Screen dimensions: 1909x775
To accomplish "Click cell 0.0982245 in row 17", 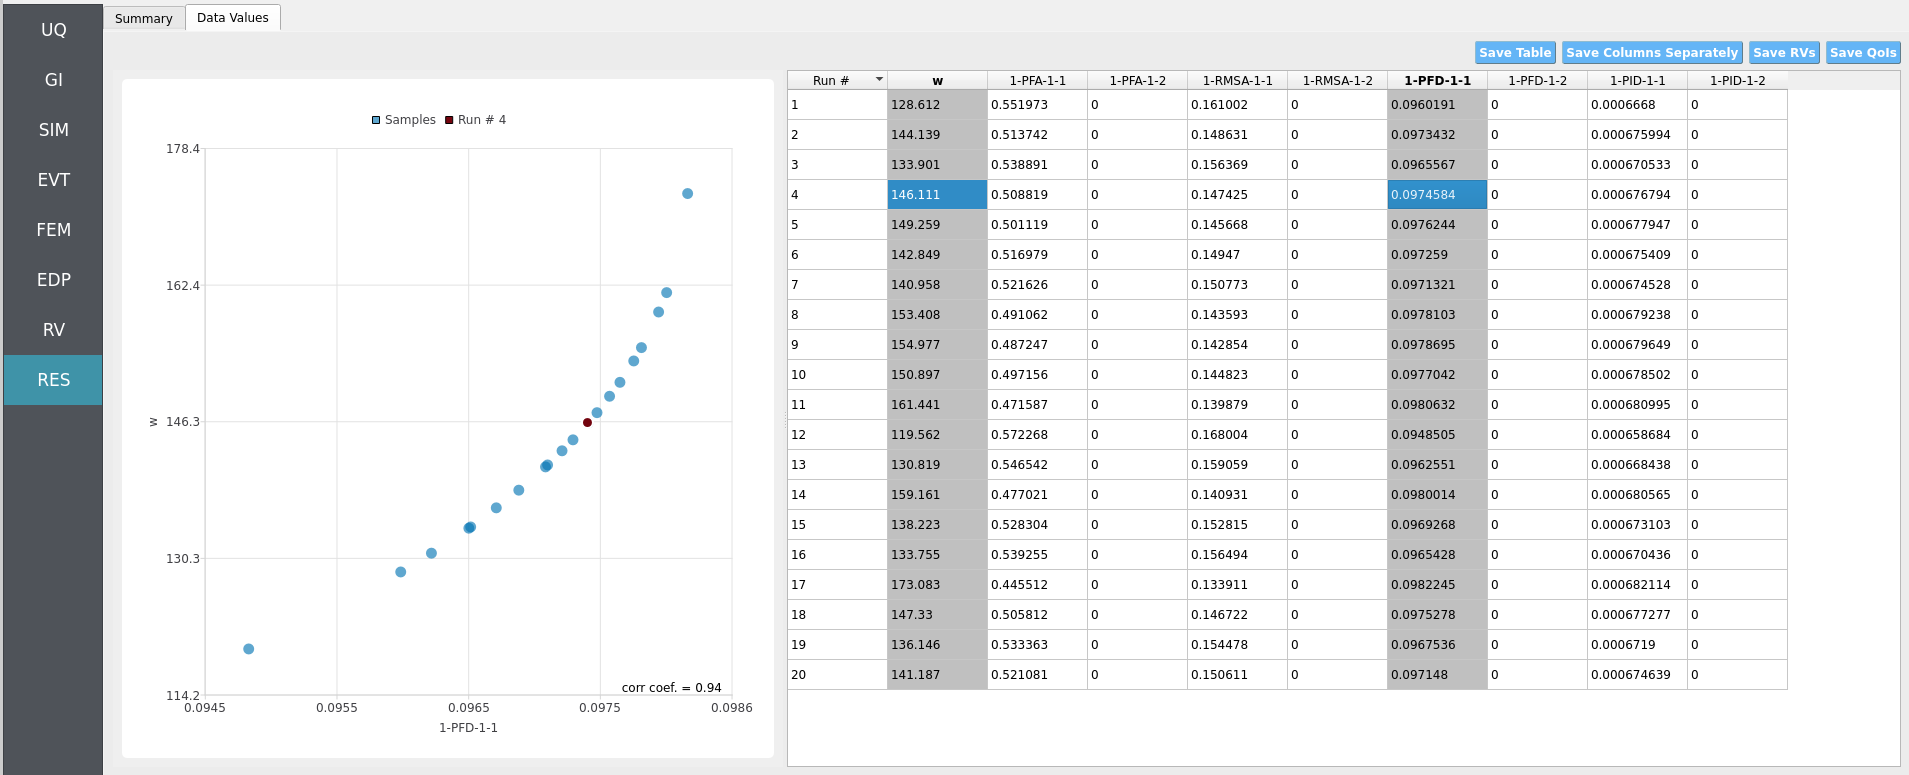I will tap(1437, 585).
